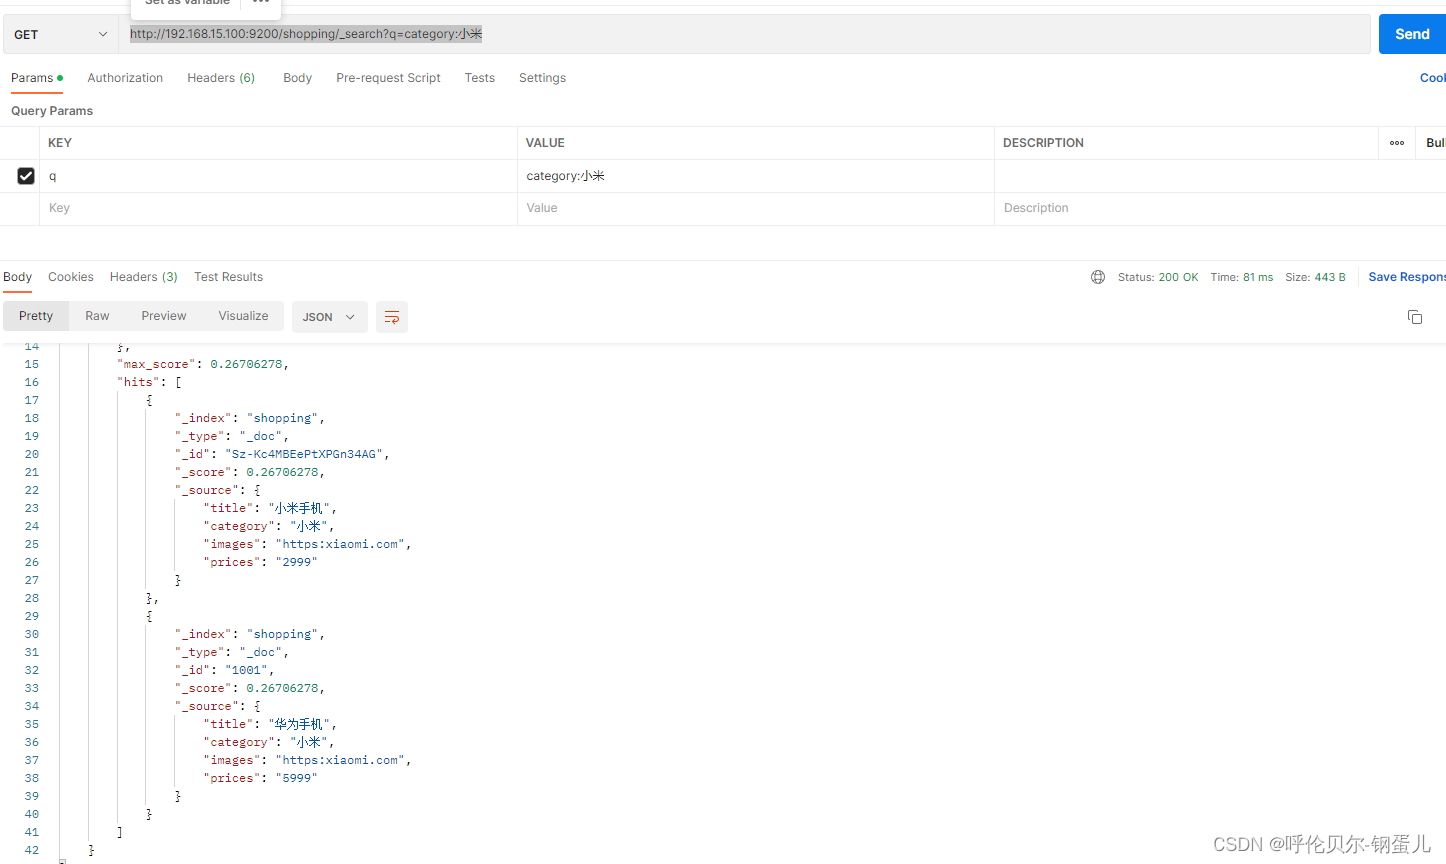Click the title "华为手机" line

coord(270,724)
